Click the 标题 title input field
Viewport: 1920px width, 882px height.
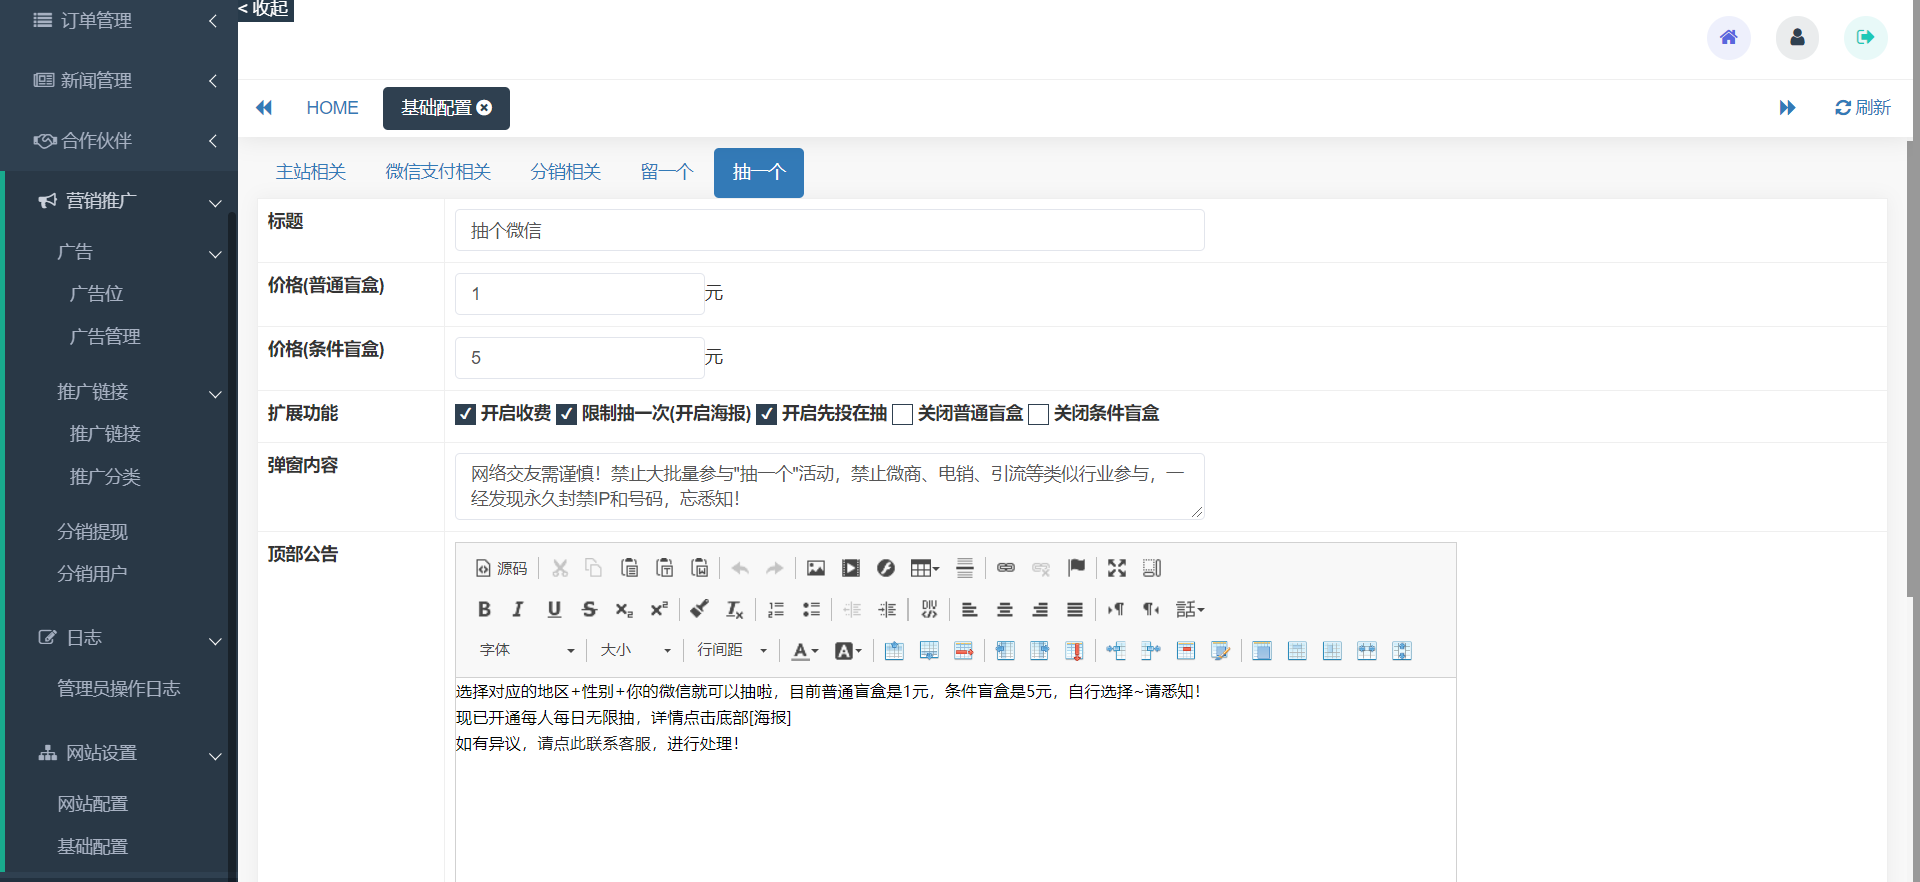829,231
